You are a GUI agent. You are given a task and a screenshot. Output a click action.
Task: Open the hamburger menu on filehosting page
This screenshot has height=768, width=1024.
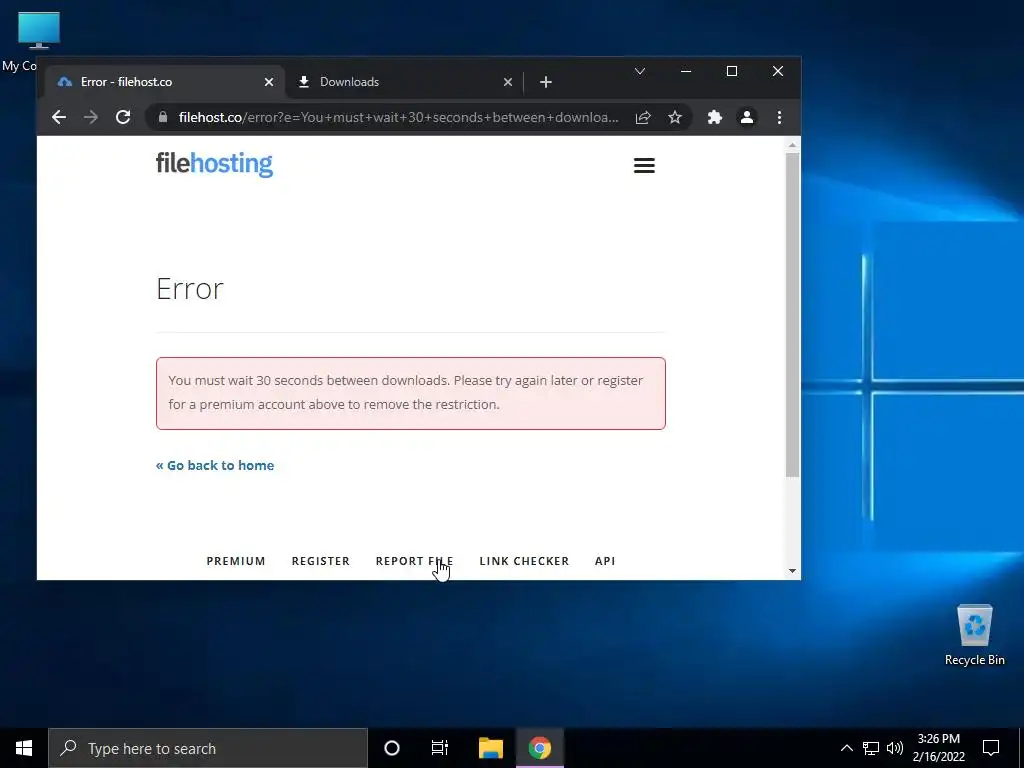(644, 165)
